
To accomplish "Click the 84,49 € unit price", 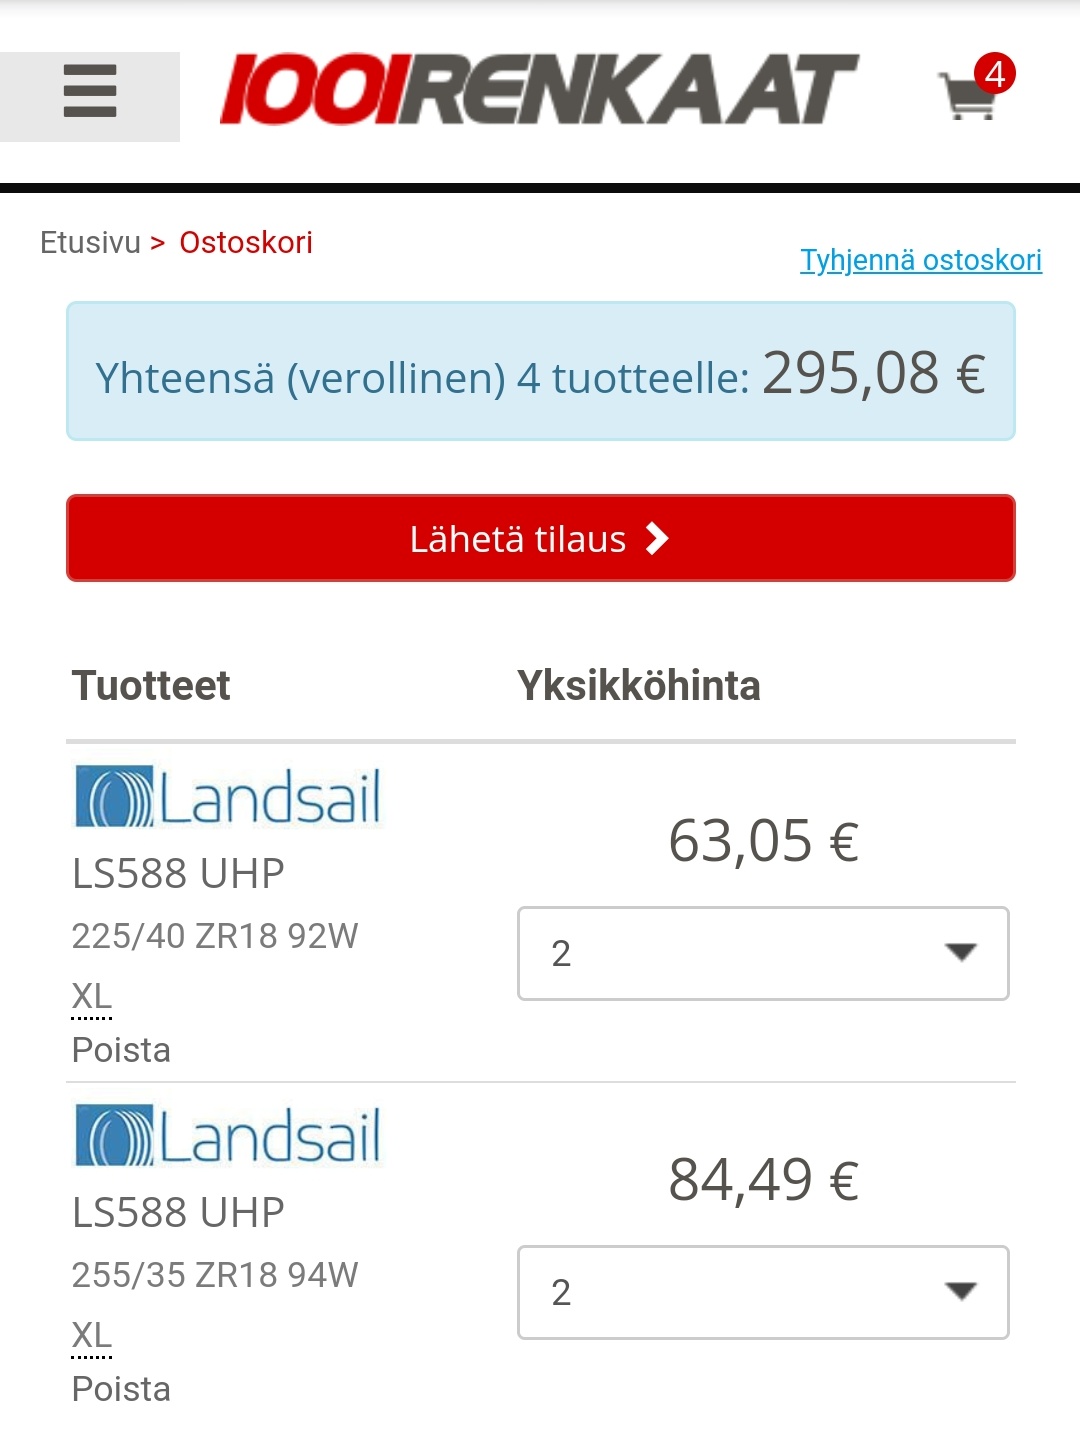I will click(x=763, y=1180).
